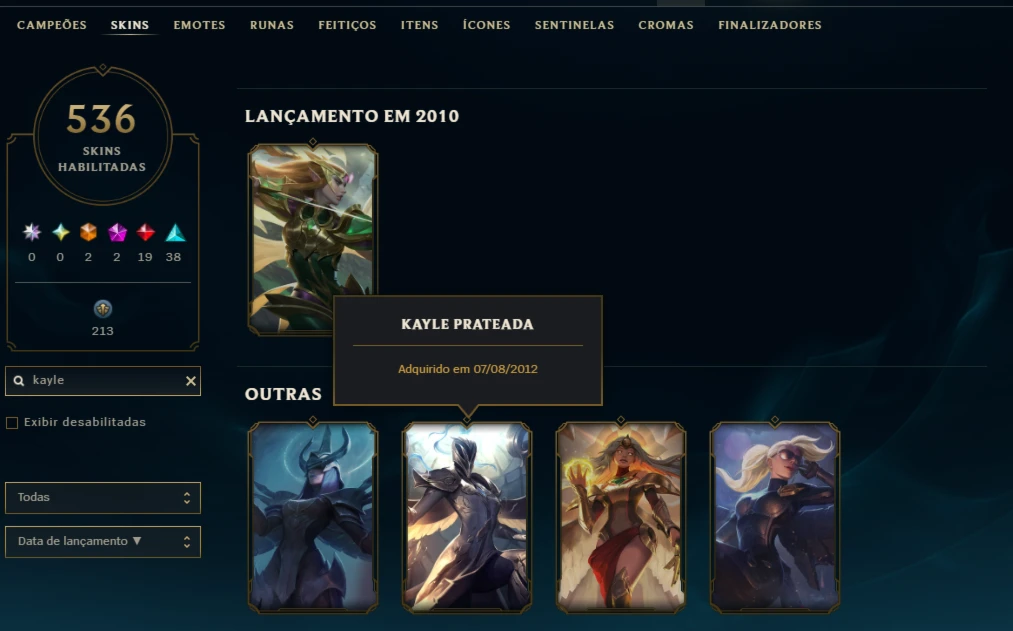Image resolution: width=1013 pixels, height=631 pixels.
Task: Open the Todas filter dropdown
Action: pos(103,497)
